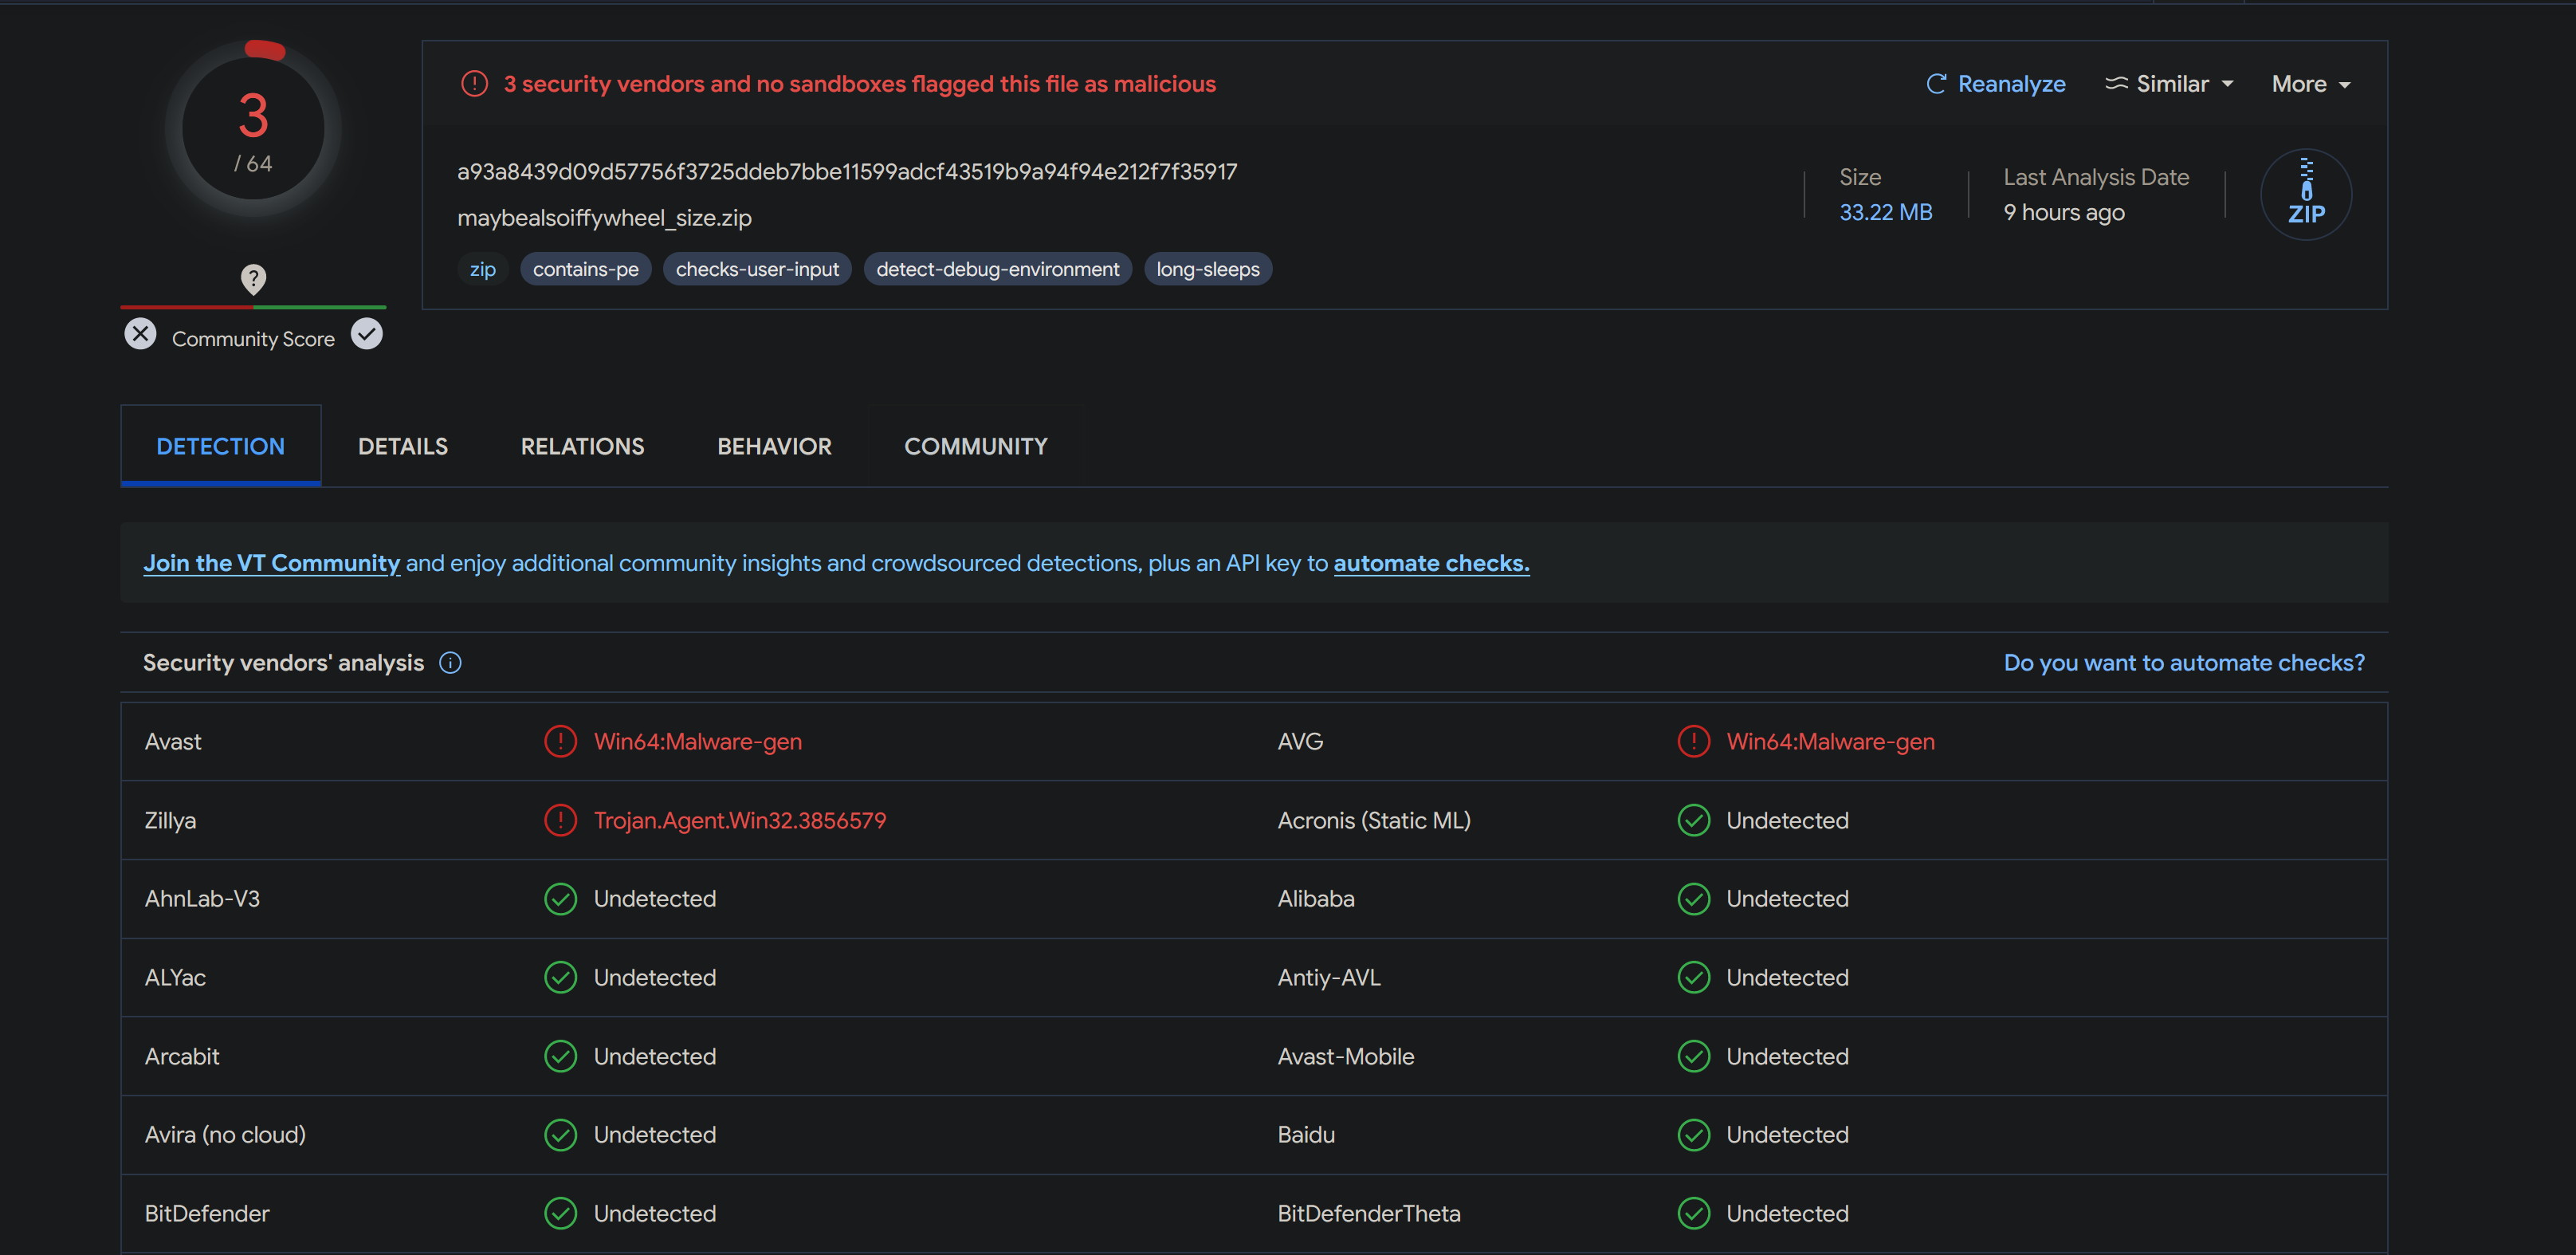
Task: Click Avast's red detection warning icon
Action: pos(560,741)
